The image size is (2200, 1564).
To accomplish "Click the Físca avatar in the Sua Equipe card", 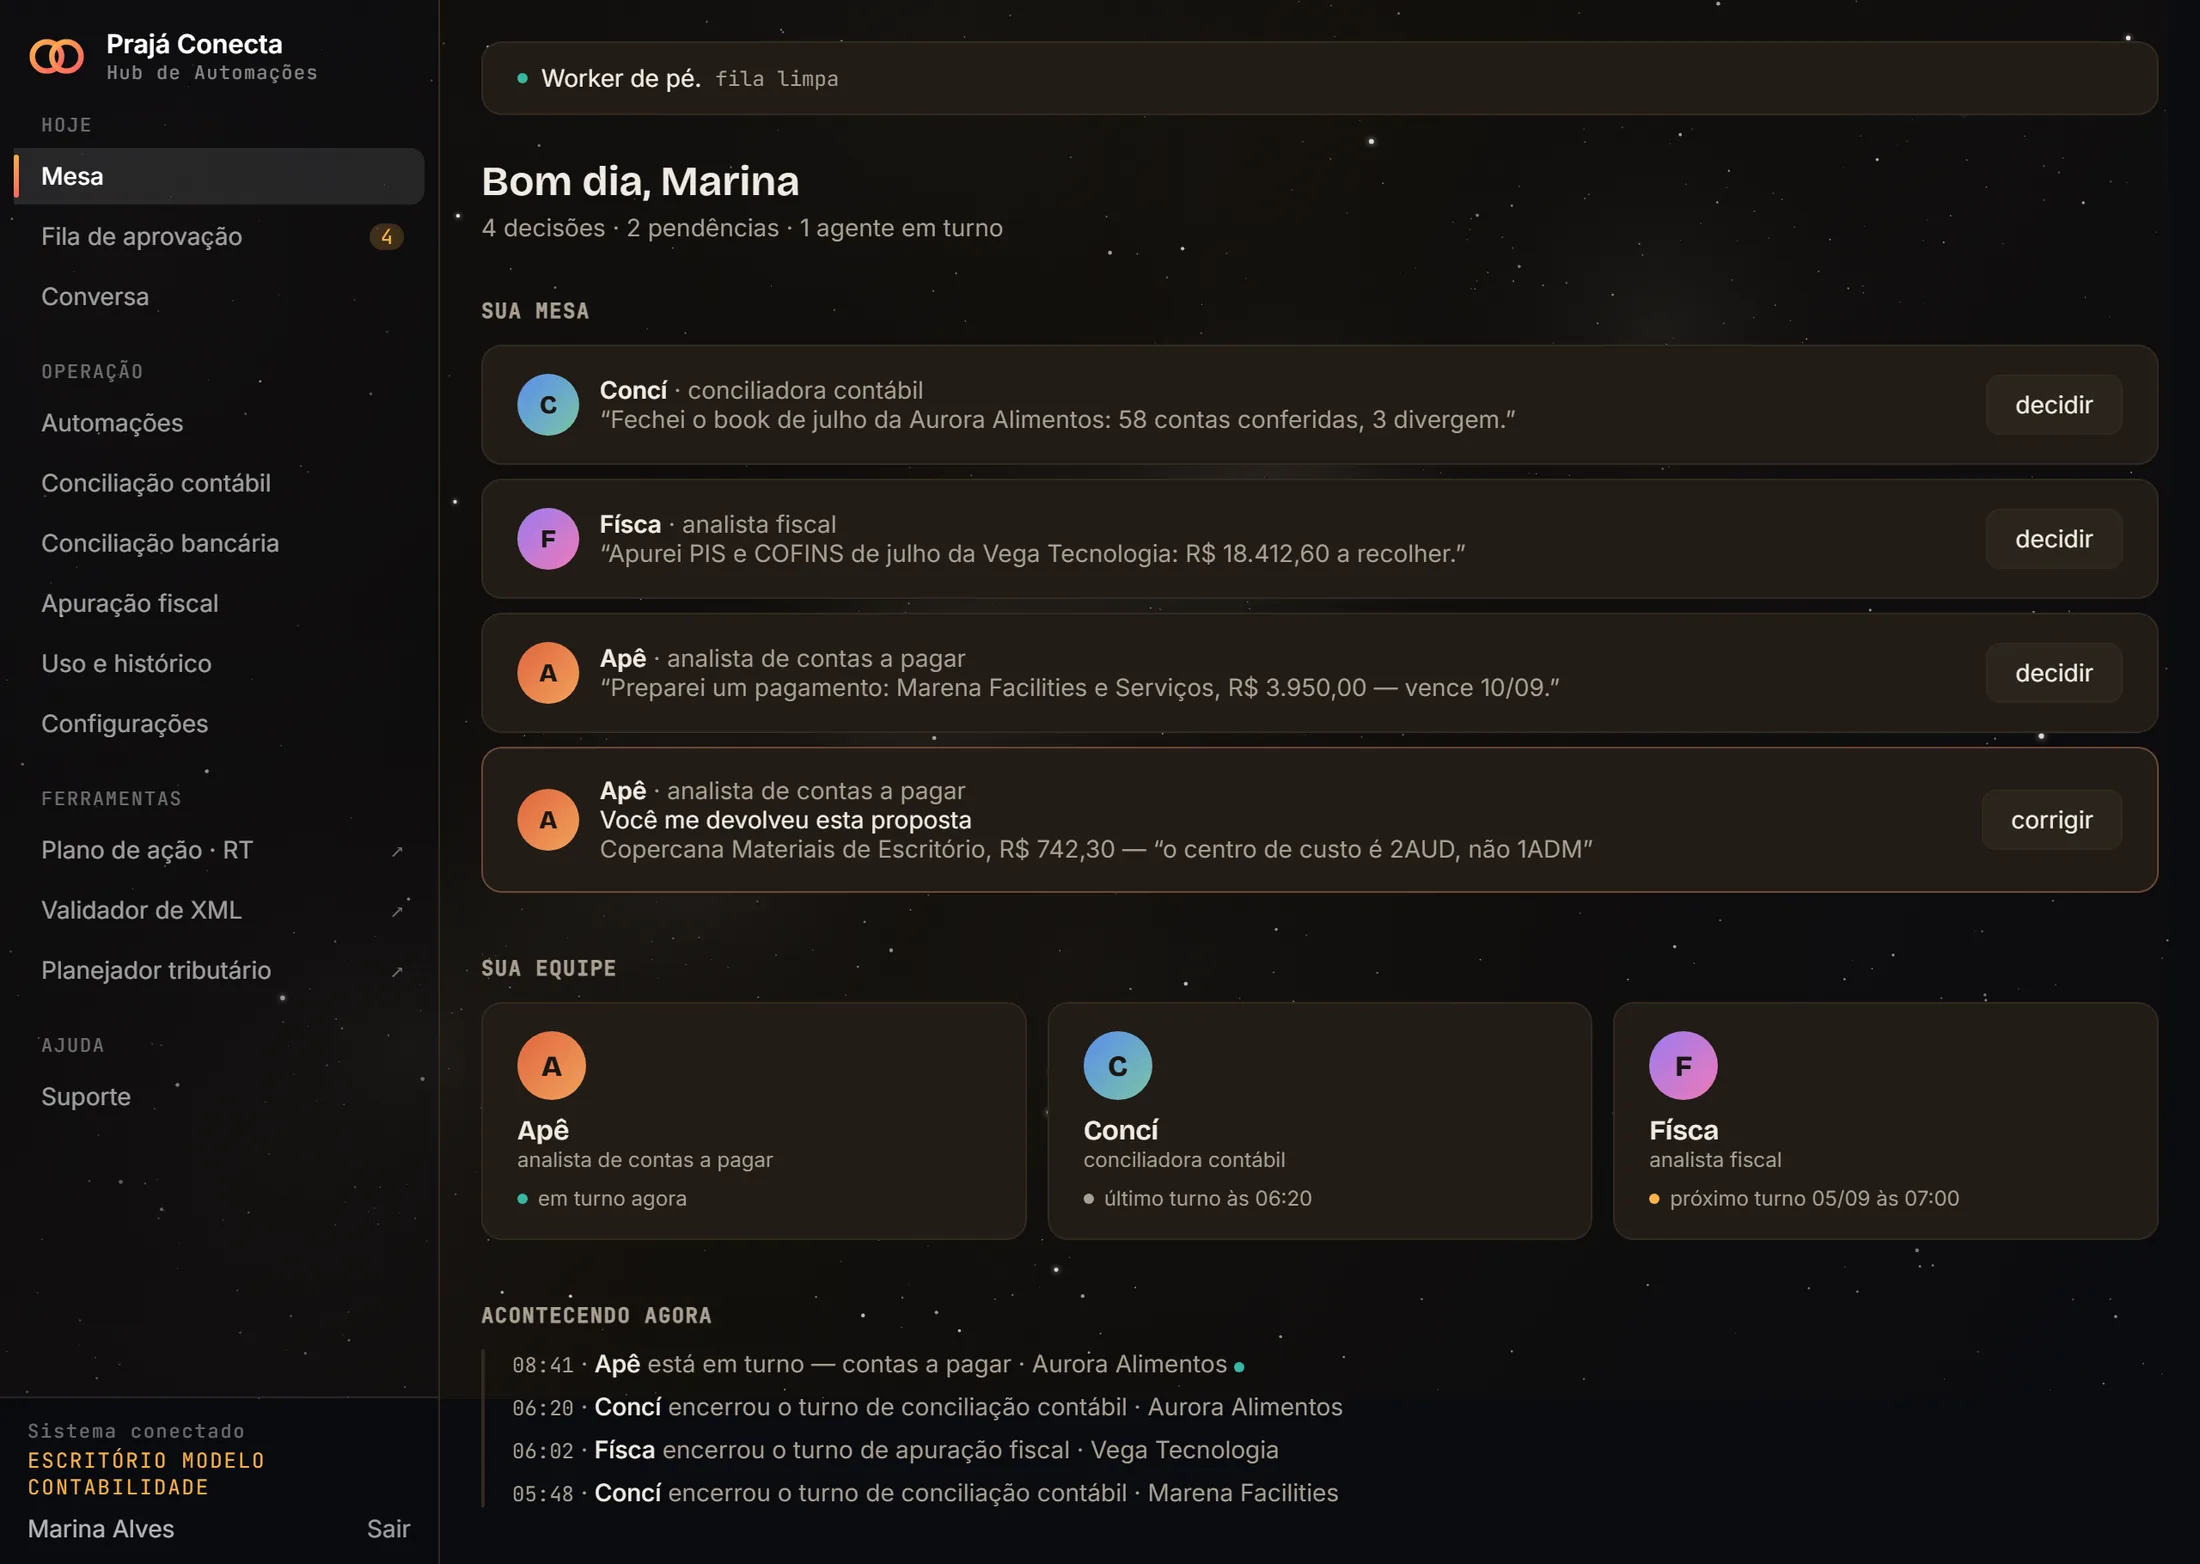I will point(1683,1065).
